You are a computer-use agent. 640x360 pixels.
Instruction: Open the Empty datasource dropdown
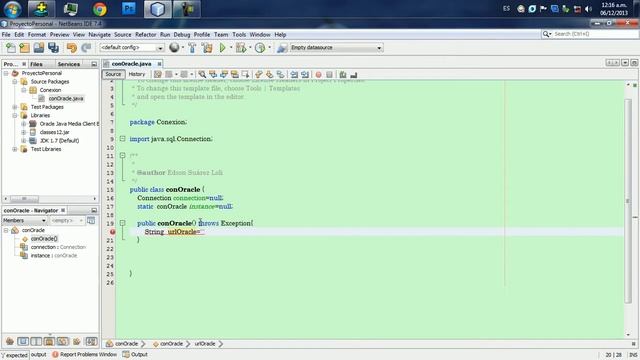coord(336,48)
